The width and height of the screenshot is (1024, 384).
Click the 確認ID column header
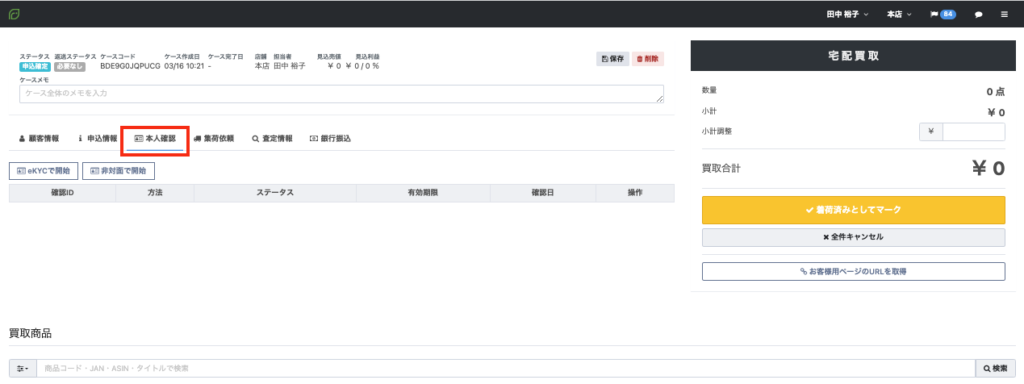pyautogui.click(x=62, y=193)
